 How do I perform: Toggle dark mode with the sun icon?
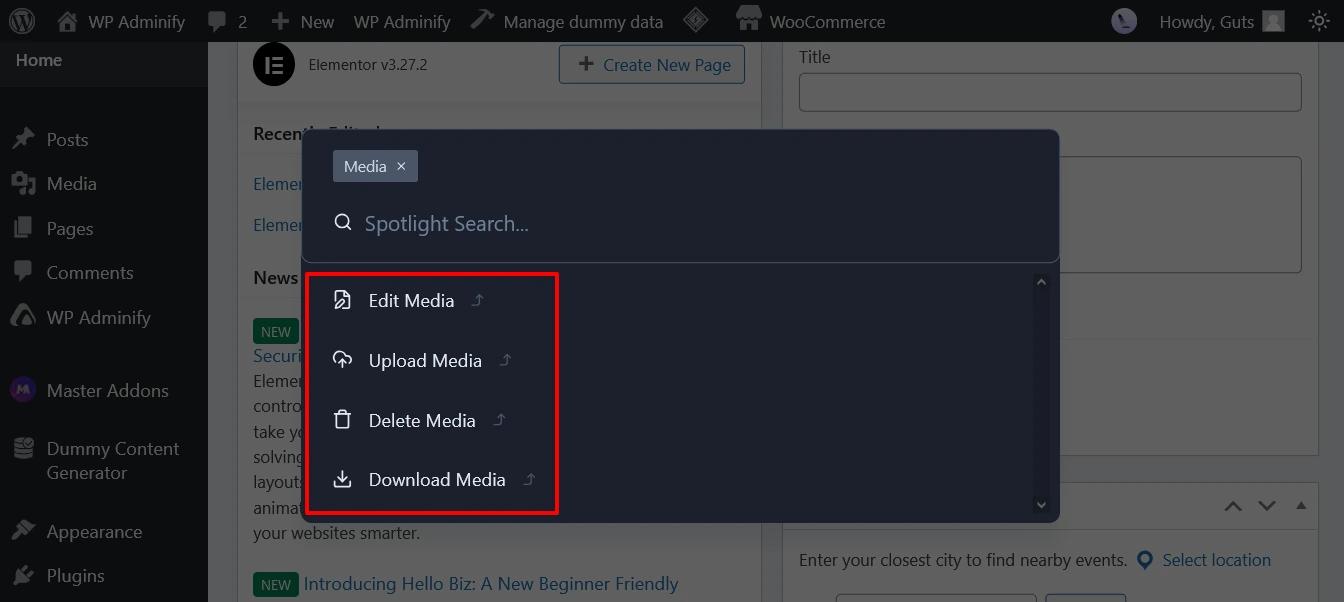coord(1318,20)
